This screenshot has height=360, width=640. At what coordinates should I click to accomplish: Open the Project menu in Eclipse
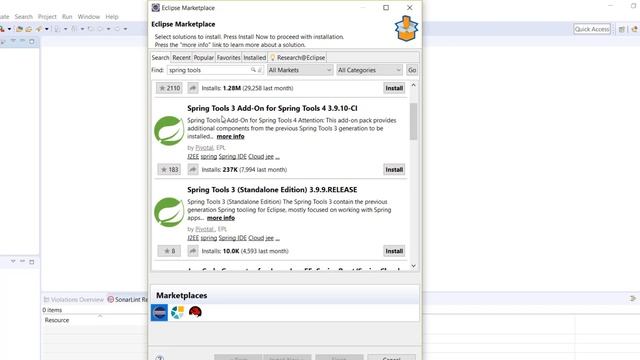(x=47, y=17)
